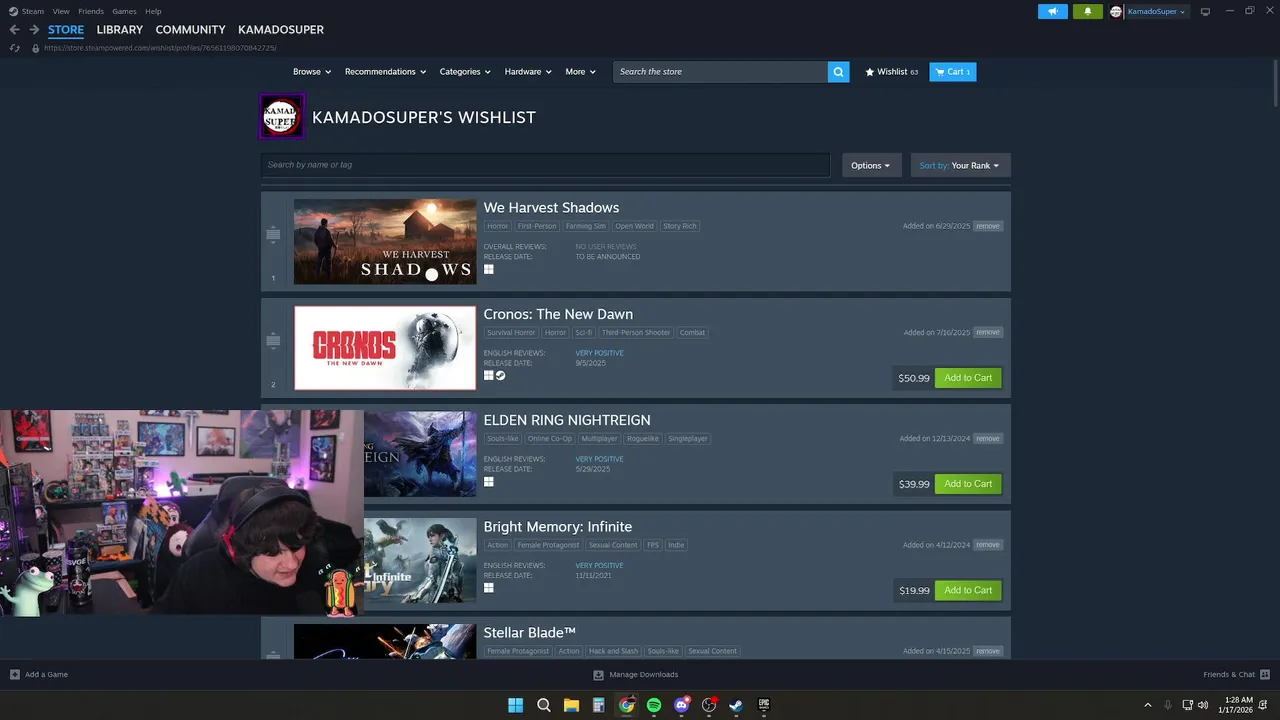The width and height of the screenshot is (1280, 720).
Task: Click the Steam logo in the title bar
Action: (13, 11)
